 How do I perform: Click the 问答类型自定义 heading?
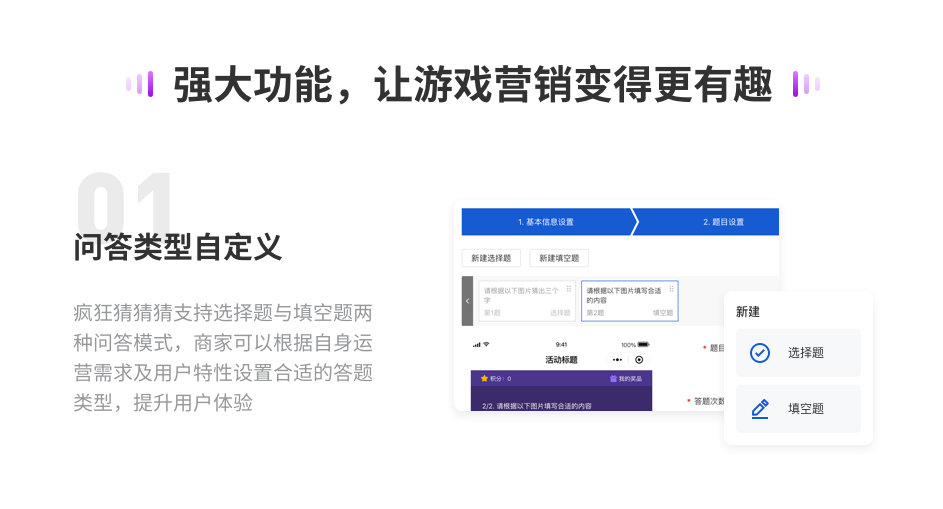[177, 246]
